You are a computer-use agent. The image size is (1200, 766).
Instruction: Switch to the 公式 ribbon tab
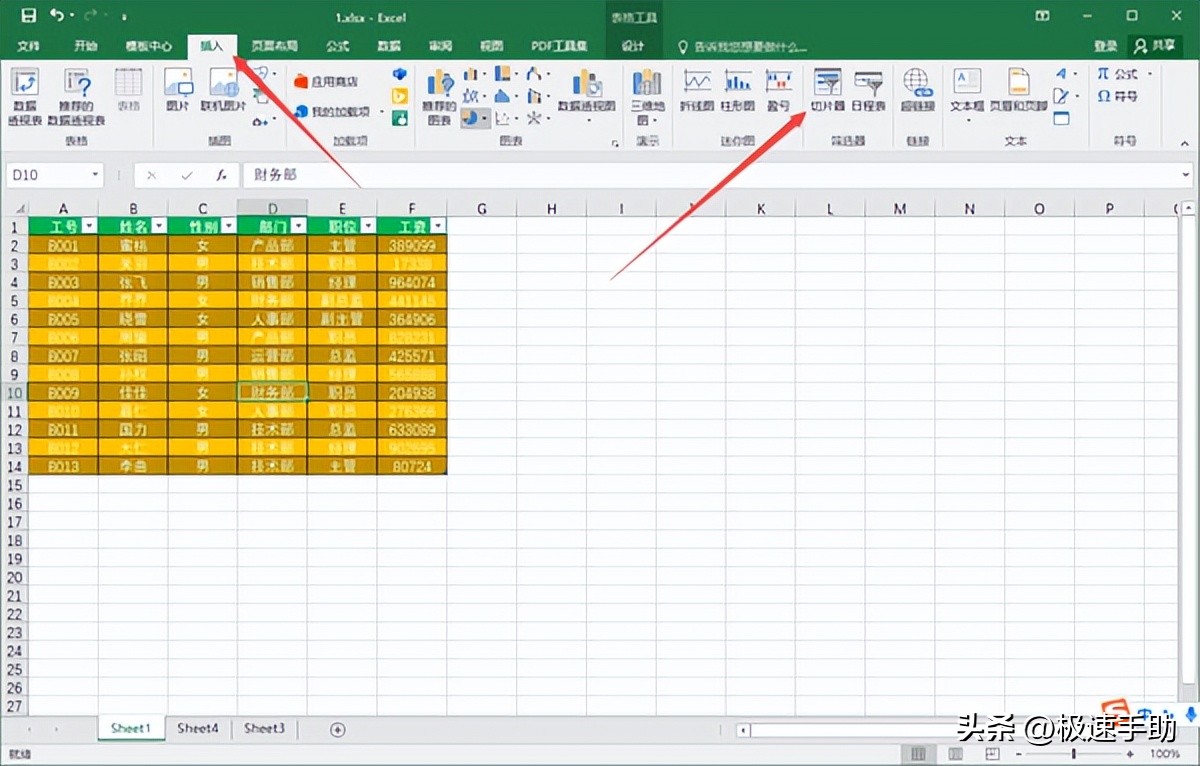[337, 46]
